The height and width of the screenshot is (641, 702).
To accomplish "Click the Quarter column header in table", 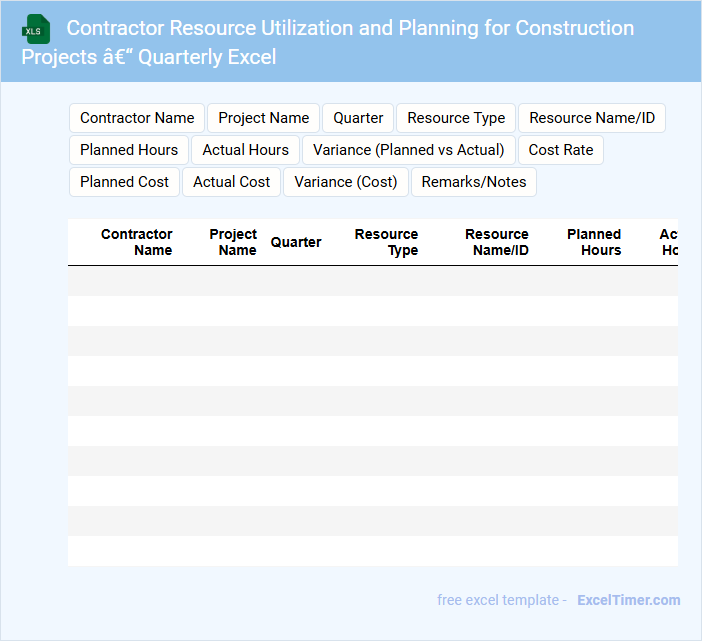I will pos(296,242).
